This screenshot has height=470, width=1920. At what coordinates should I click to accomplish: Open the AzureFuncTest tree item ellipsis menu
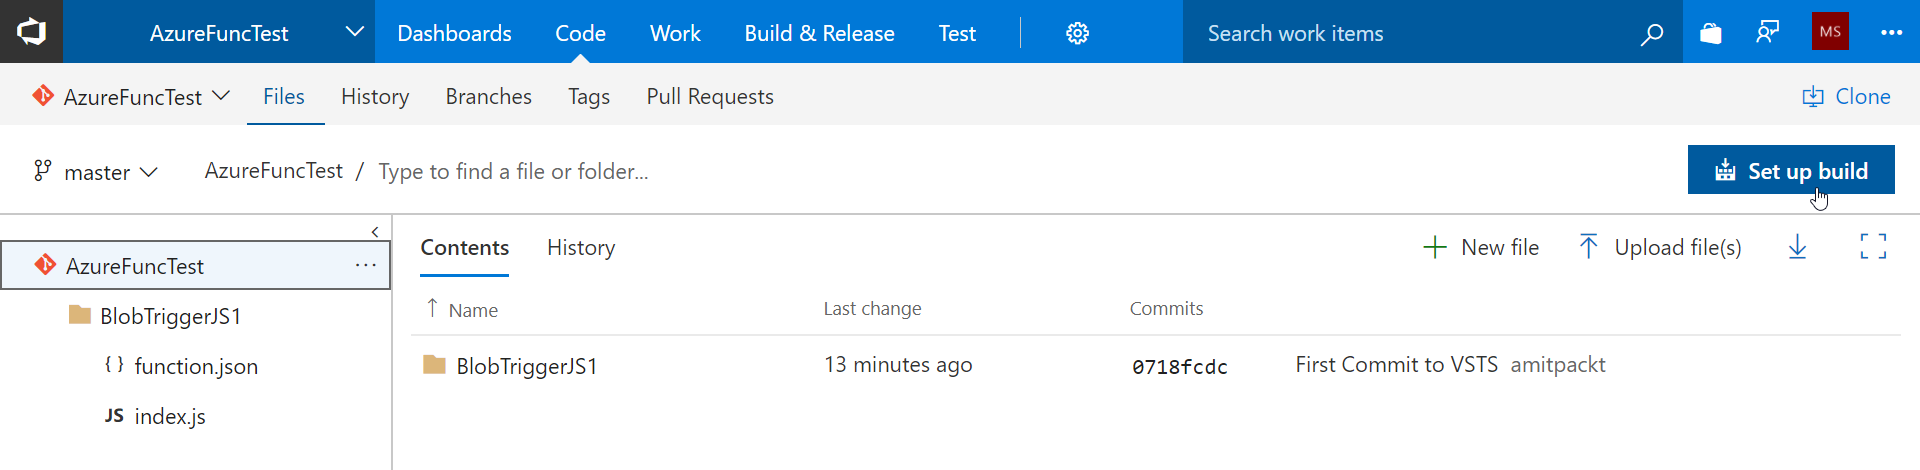(x=366, y=265)
